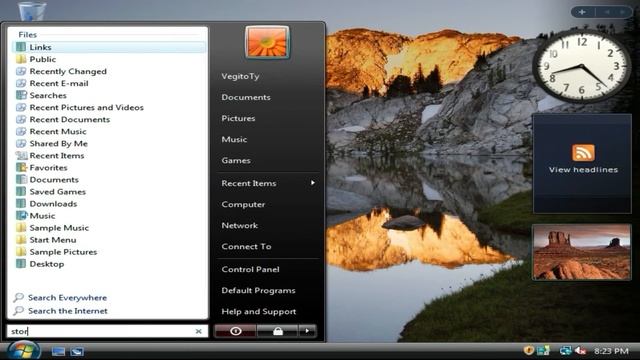
Task: Click the analog clock gadget
Action: (582, 66)
